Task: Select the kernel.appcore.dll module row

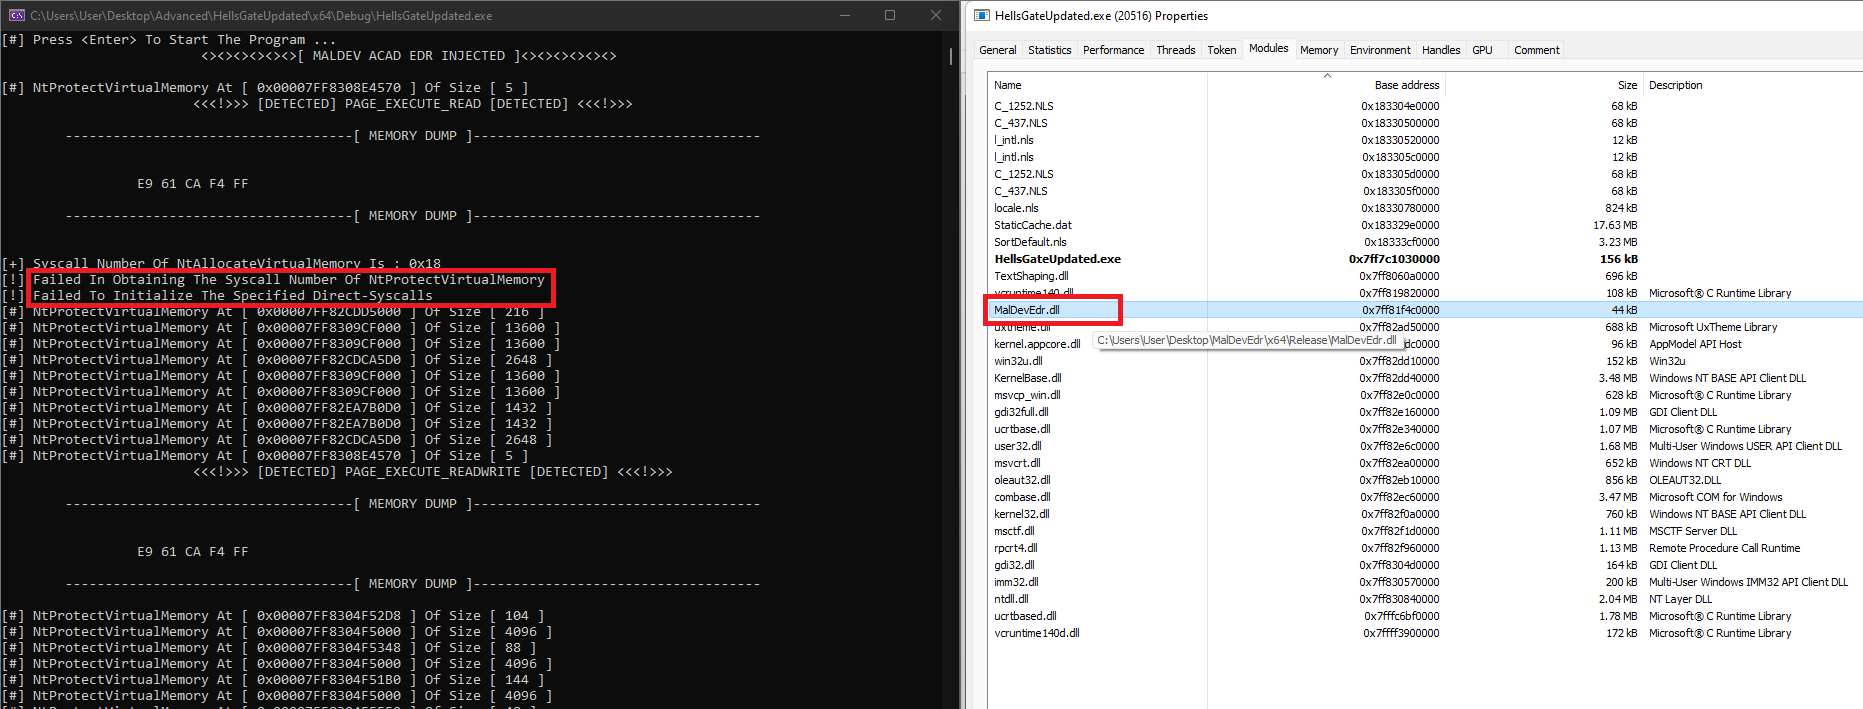Action: (1425, 344)
